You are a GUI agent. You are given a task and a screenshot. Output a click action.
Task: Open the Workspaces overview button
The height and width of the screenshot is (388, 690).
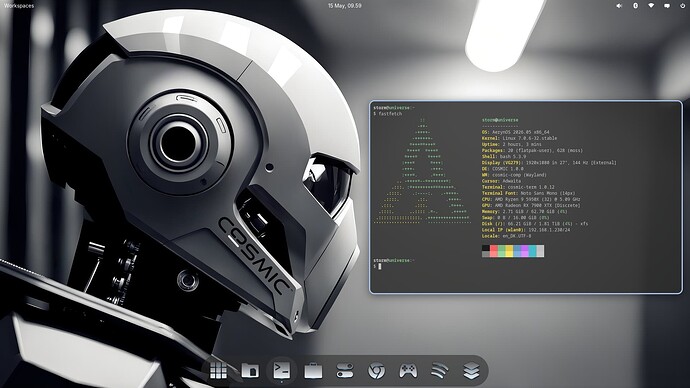[18, 6]
